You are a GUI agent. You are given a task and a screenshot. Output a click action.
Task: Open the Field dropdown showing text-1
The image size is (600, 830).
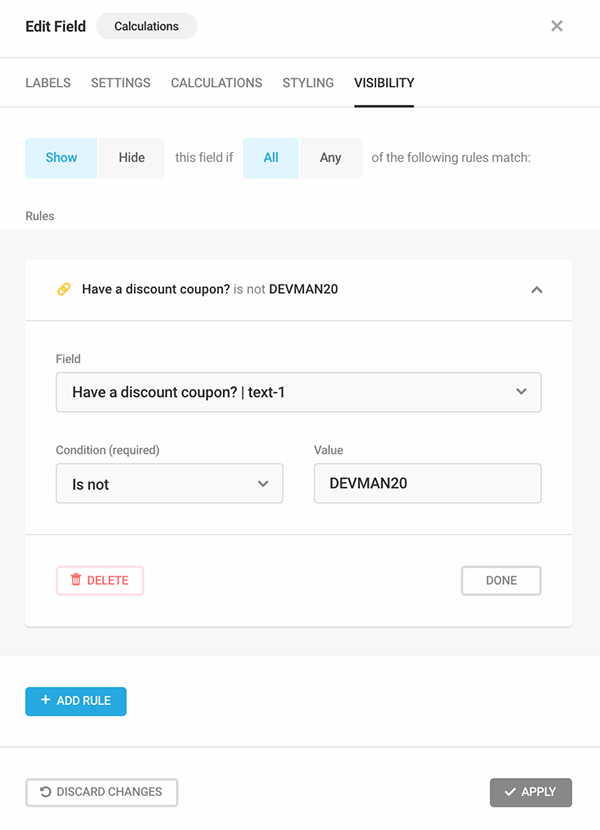[x=298, y=392]
